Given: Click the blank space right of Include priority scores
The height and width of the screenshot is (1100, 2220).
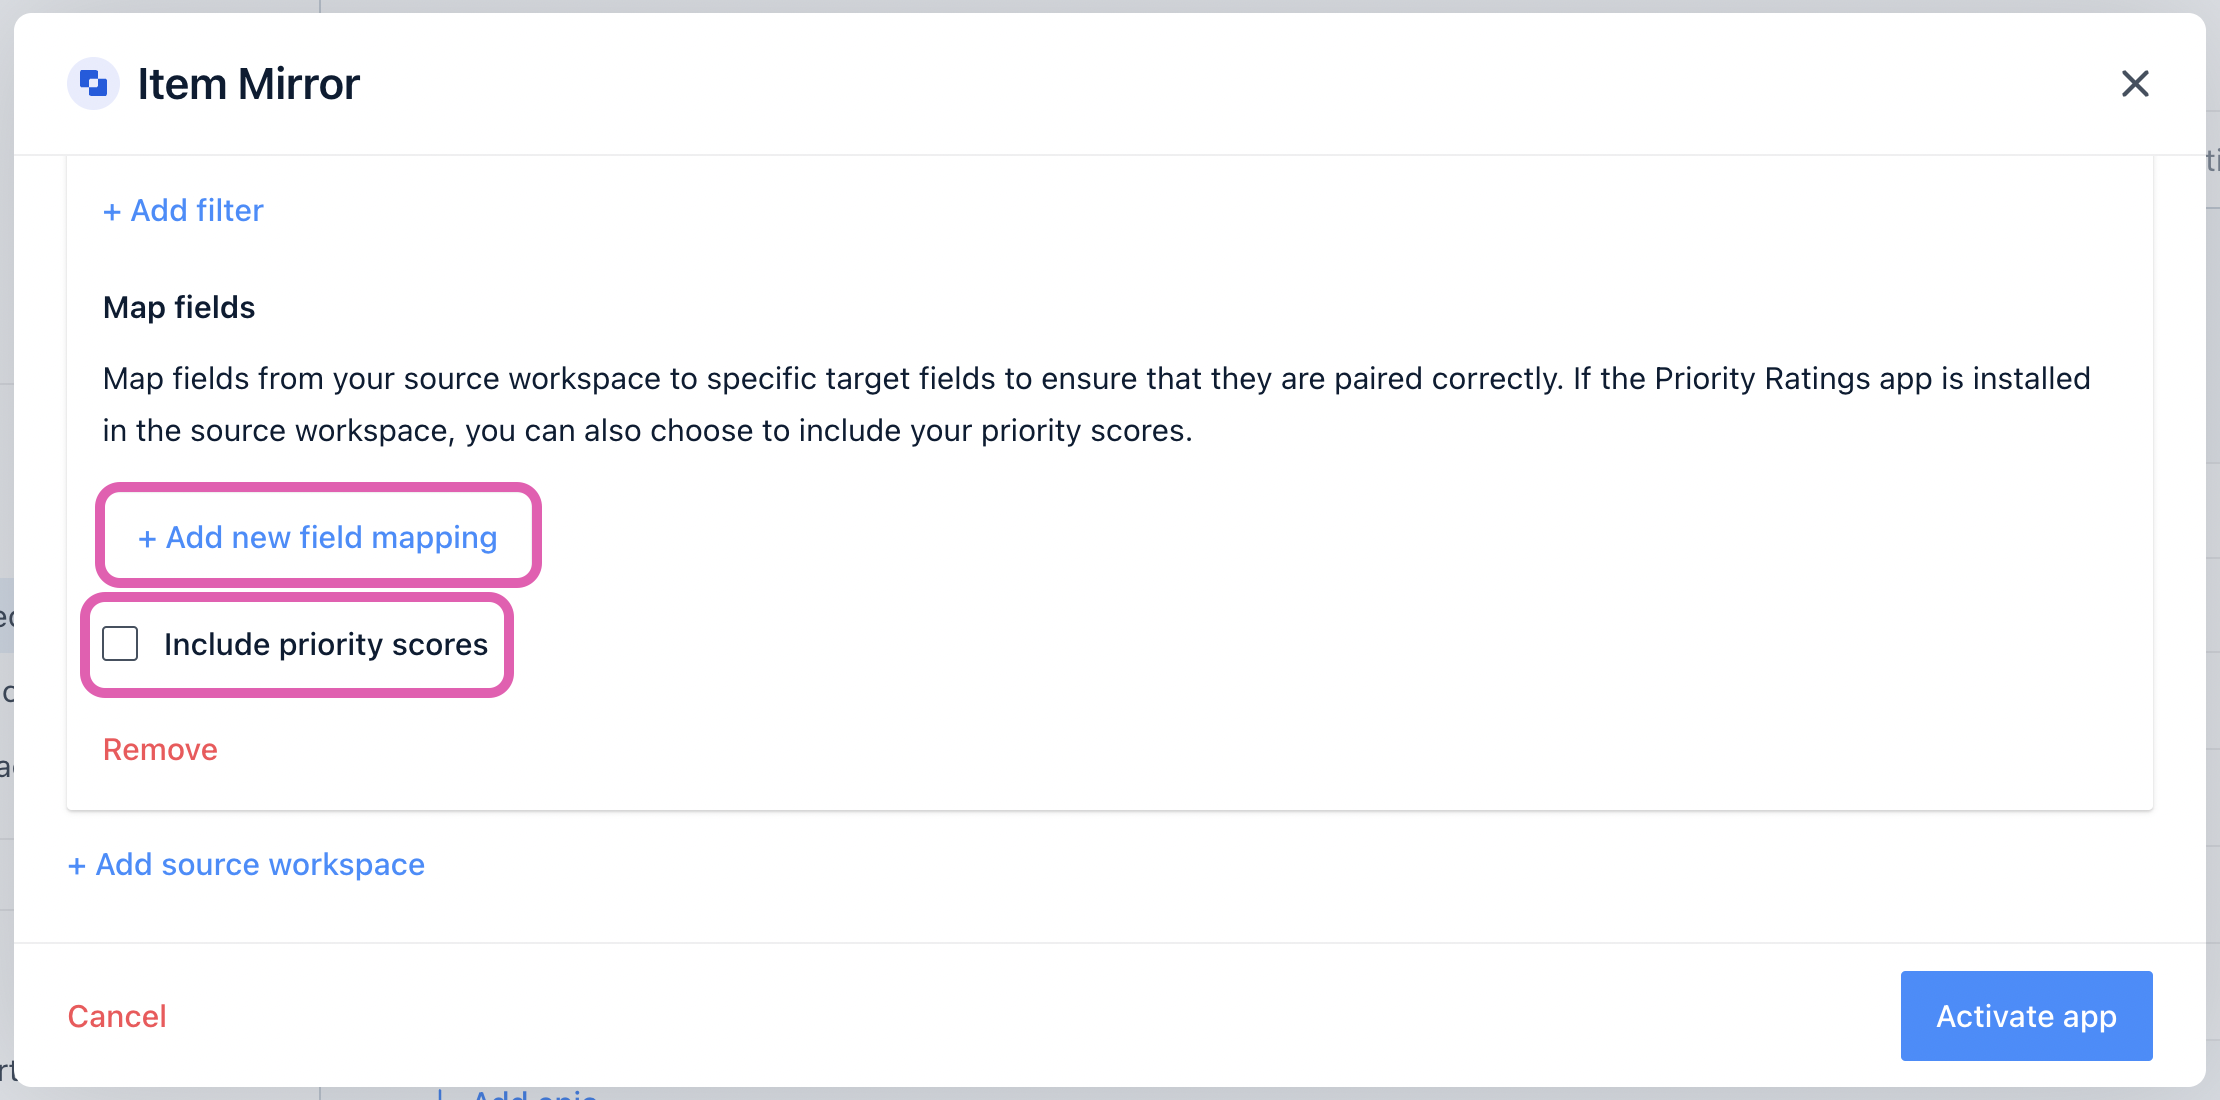Looking at the screenshot, I should (1300, 644).
